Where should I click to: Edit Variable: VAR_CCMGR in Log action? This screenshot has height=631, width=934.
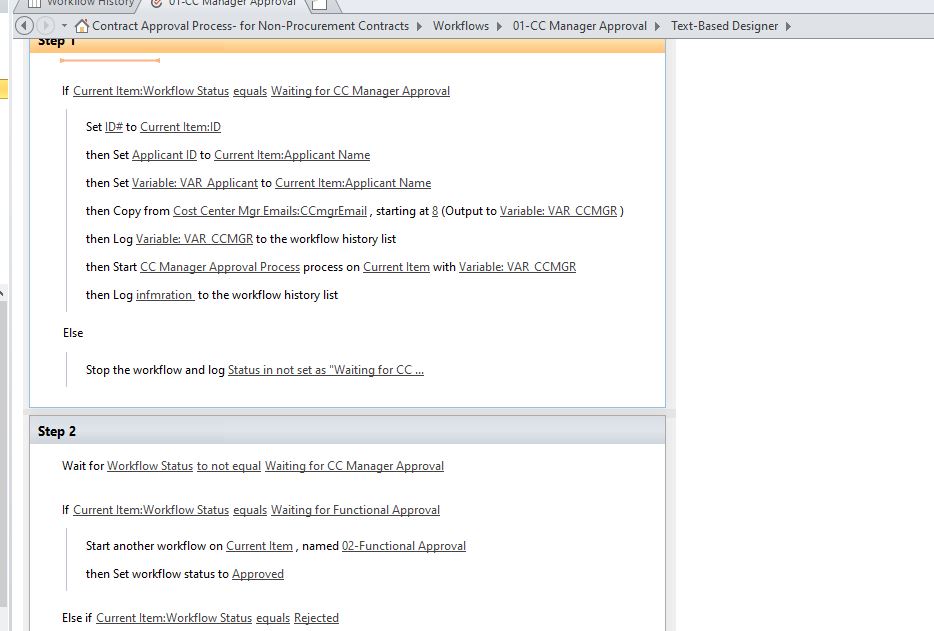[194, 239]
